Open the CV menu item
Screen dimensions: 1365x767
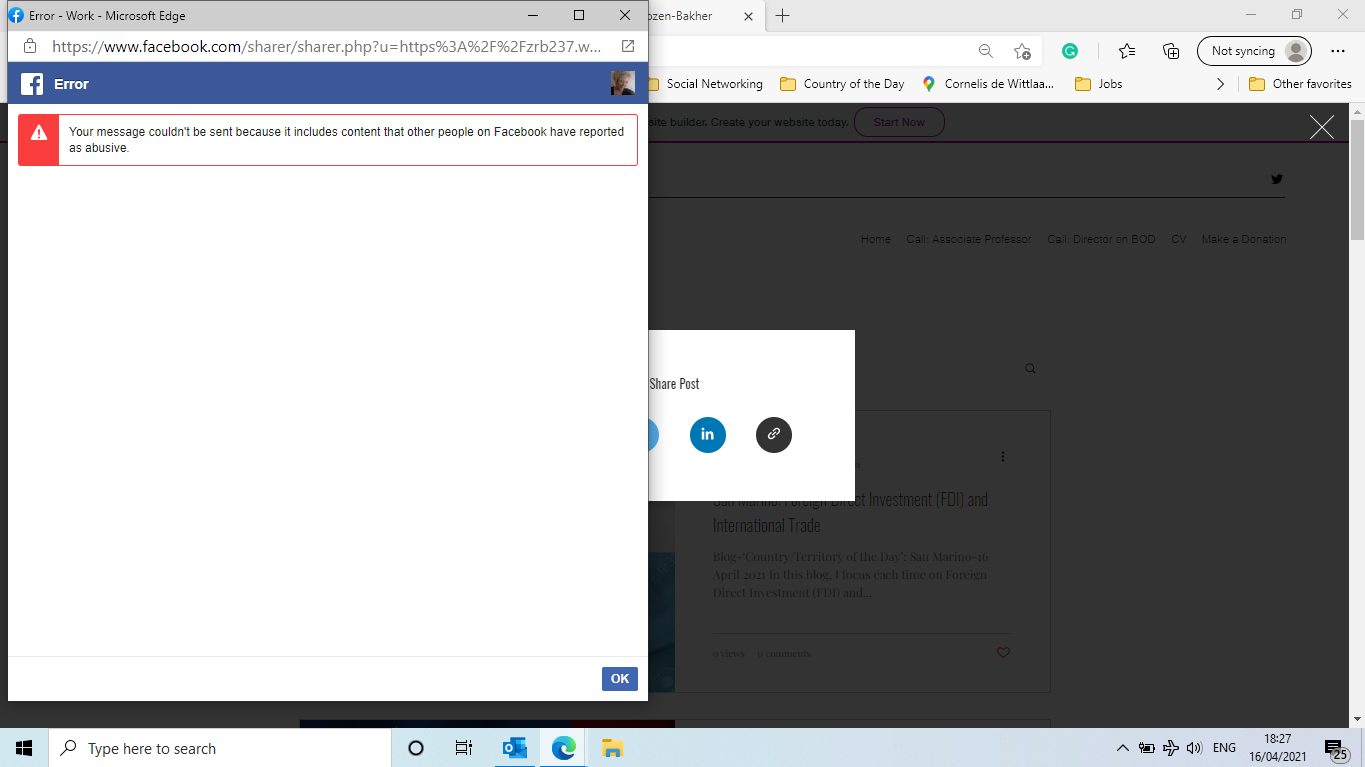point(1179,239)
